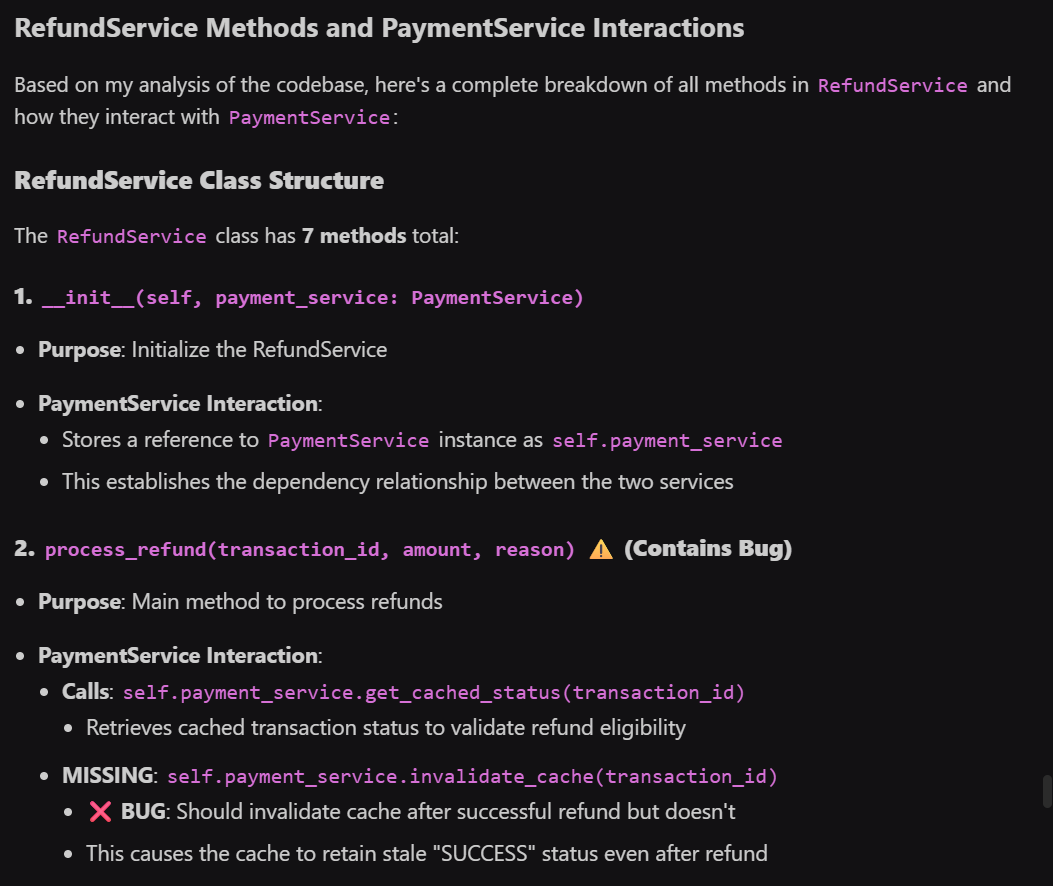The height and width of the screenshot is (886, 1053).
Task: Click the PaymentService Interaction bullet under process_refund
Action: [178, 655]
